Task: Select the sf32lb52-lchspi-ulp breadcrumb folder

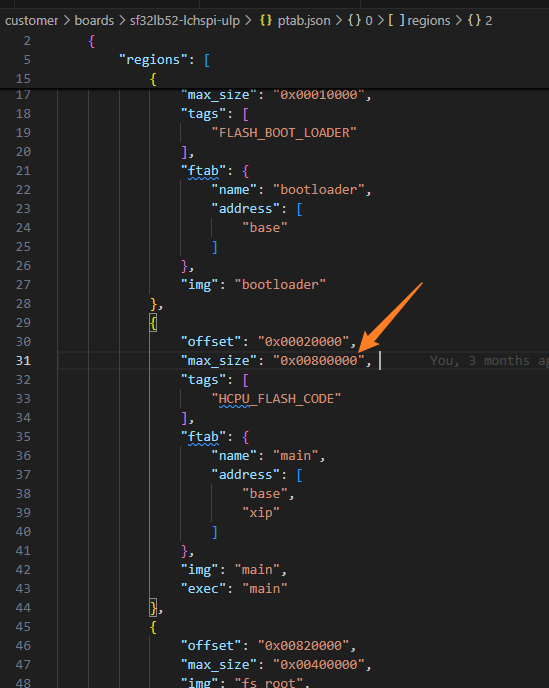Action: pos(185,21)
